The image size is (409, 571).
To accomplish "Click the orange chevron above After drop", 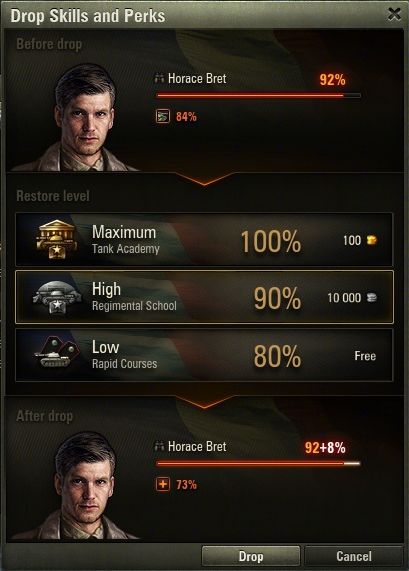I will (x=204, y=402).
